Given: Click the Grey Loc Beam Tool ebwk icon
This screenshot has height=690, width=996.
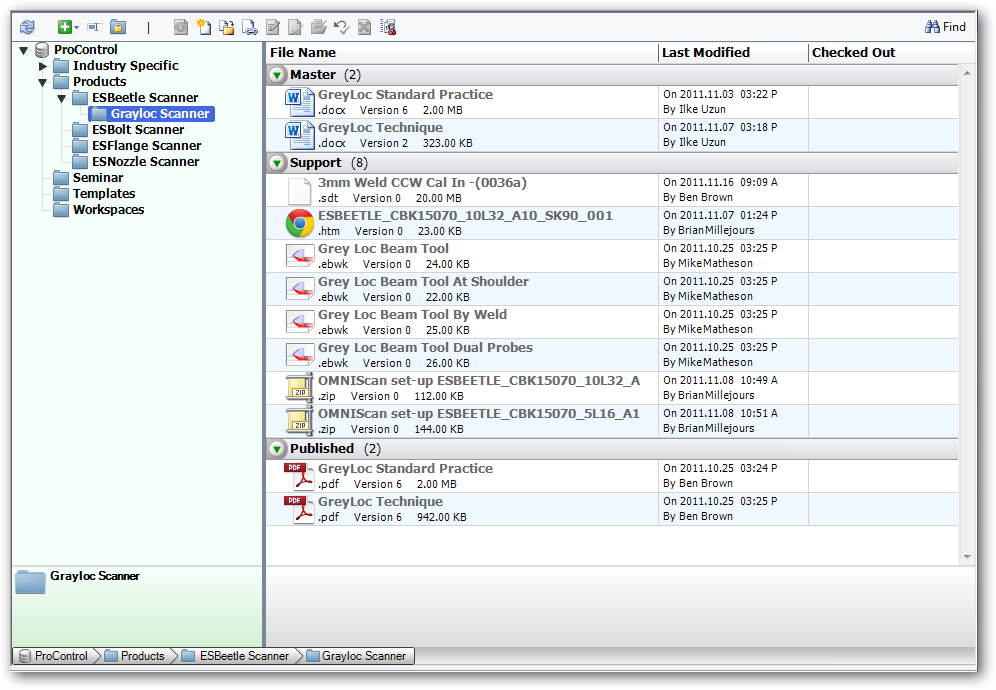Looking at the screenshot, I should 299,257.
